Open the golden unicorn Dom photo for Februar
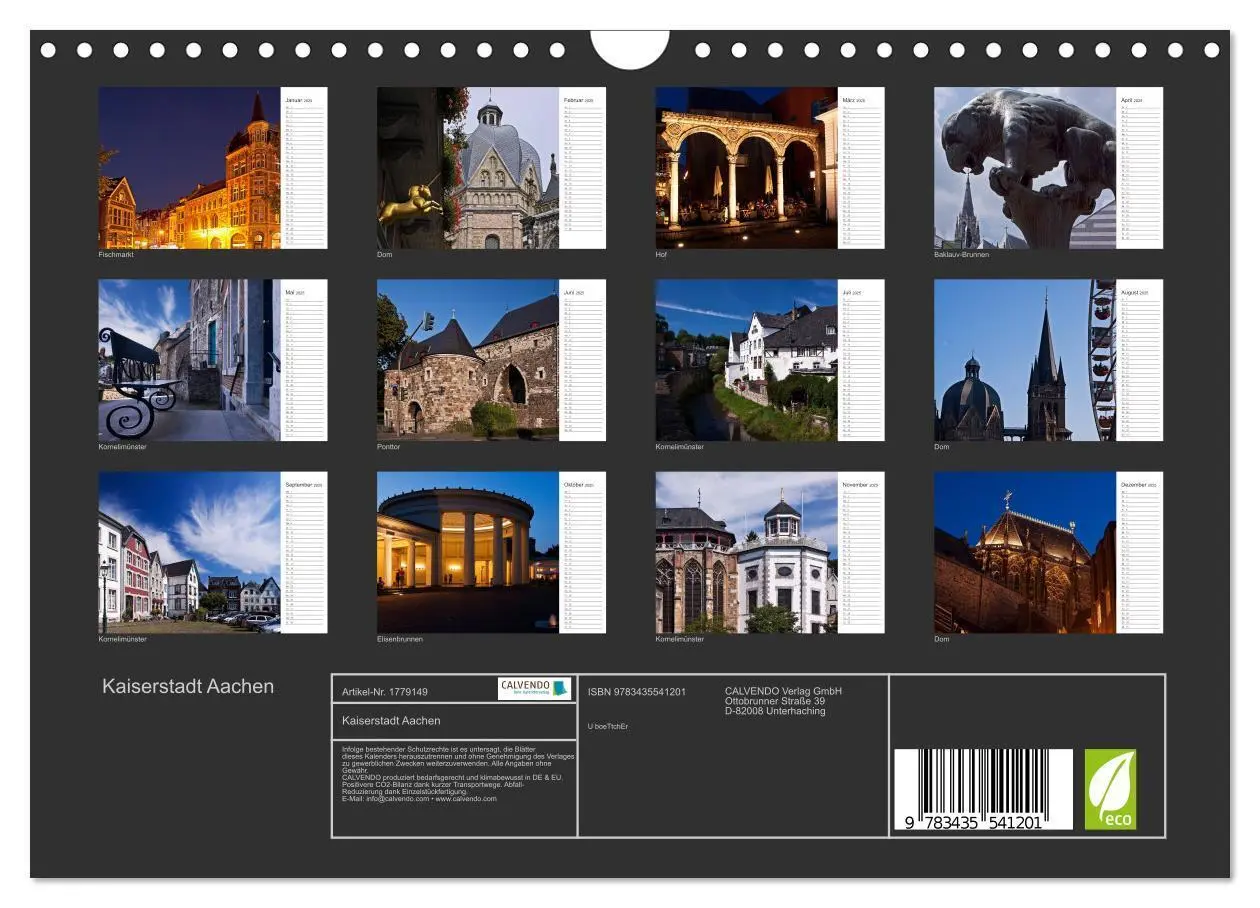 pyautogui.click(x=468, y=168)
